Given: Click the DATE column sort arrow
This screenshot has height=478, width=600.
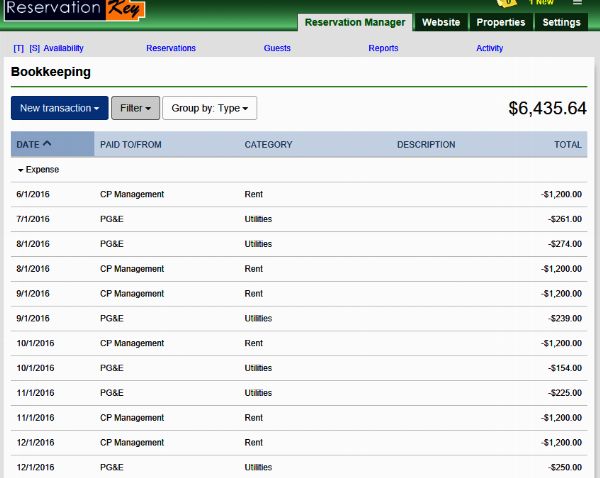Looking at the screenshot, I should coord(47,144).
